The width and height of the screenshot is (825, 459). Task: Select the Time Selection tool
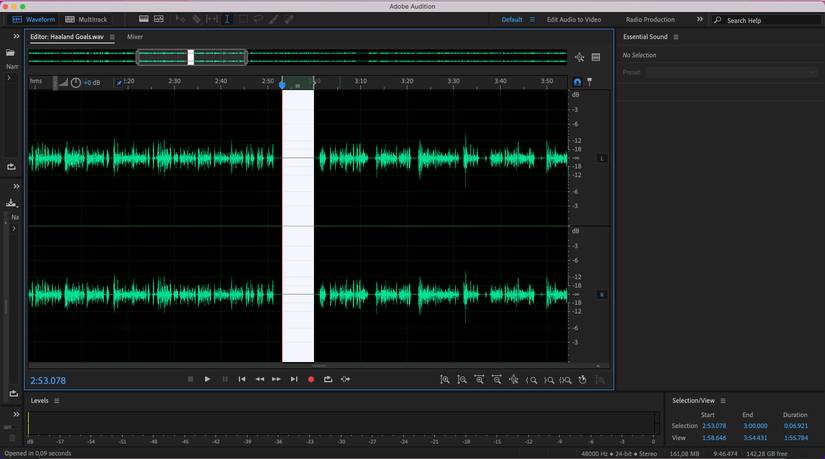point(227,19)
